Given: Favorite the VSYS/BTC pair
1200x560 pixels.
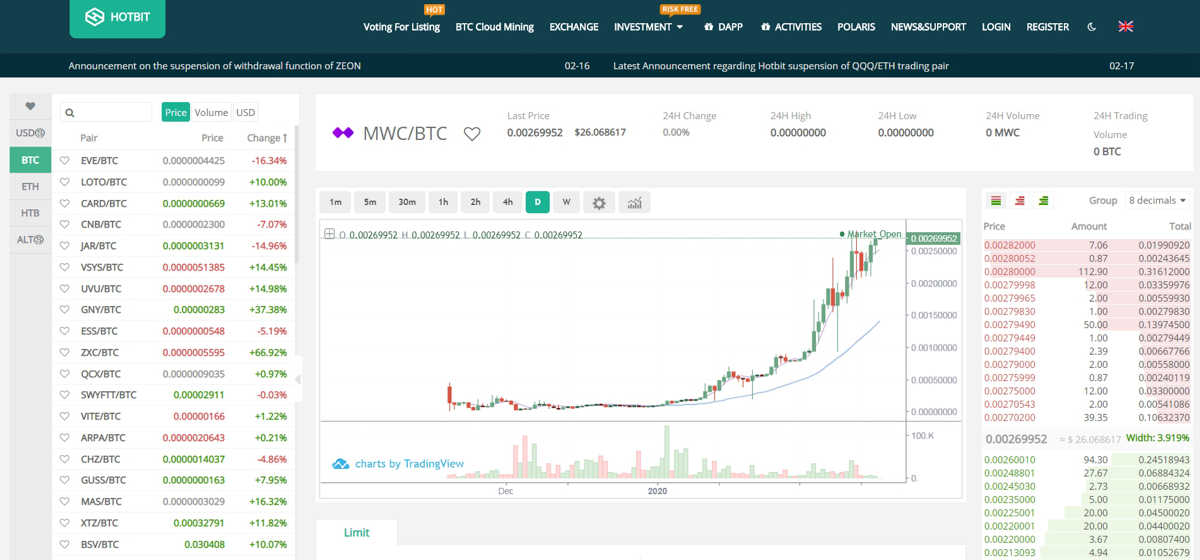Looking at the screenshot, I should pos(65,267).
